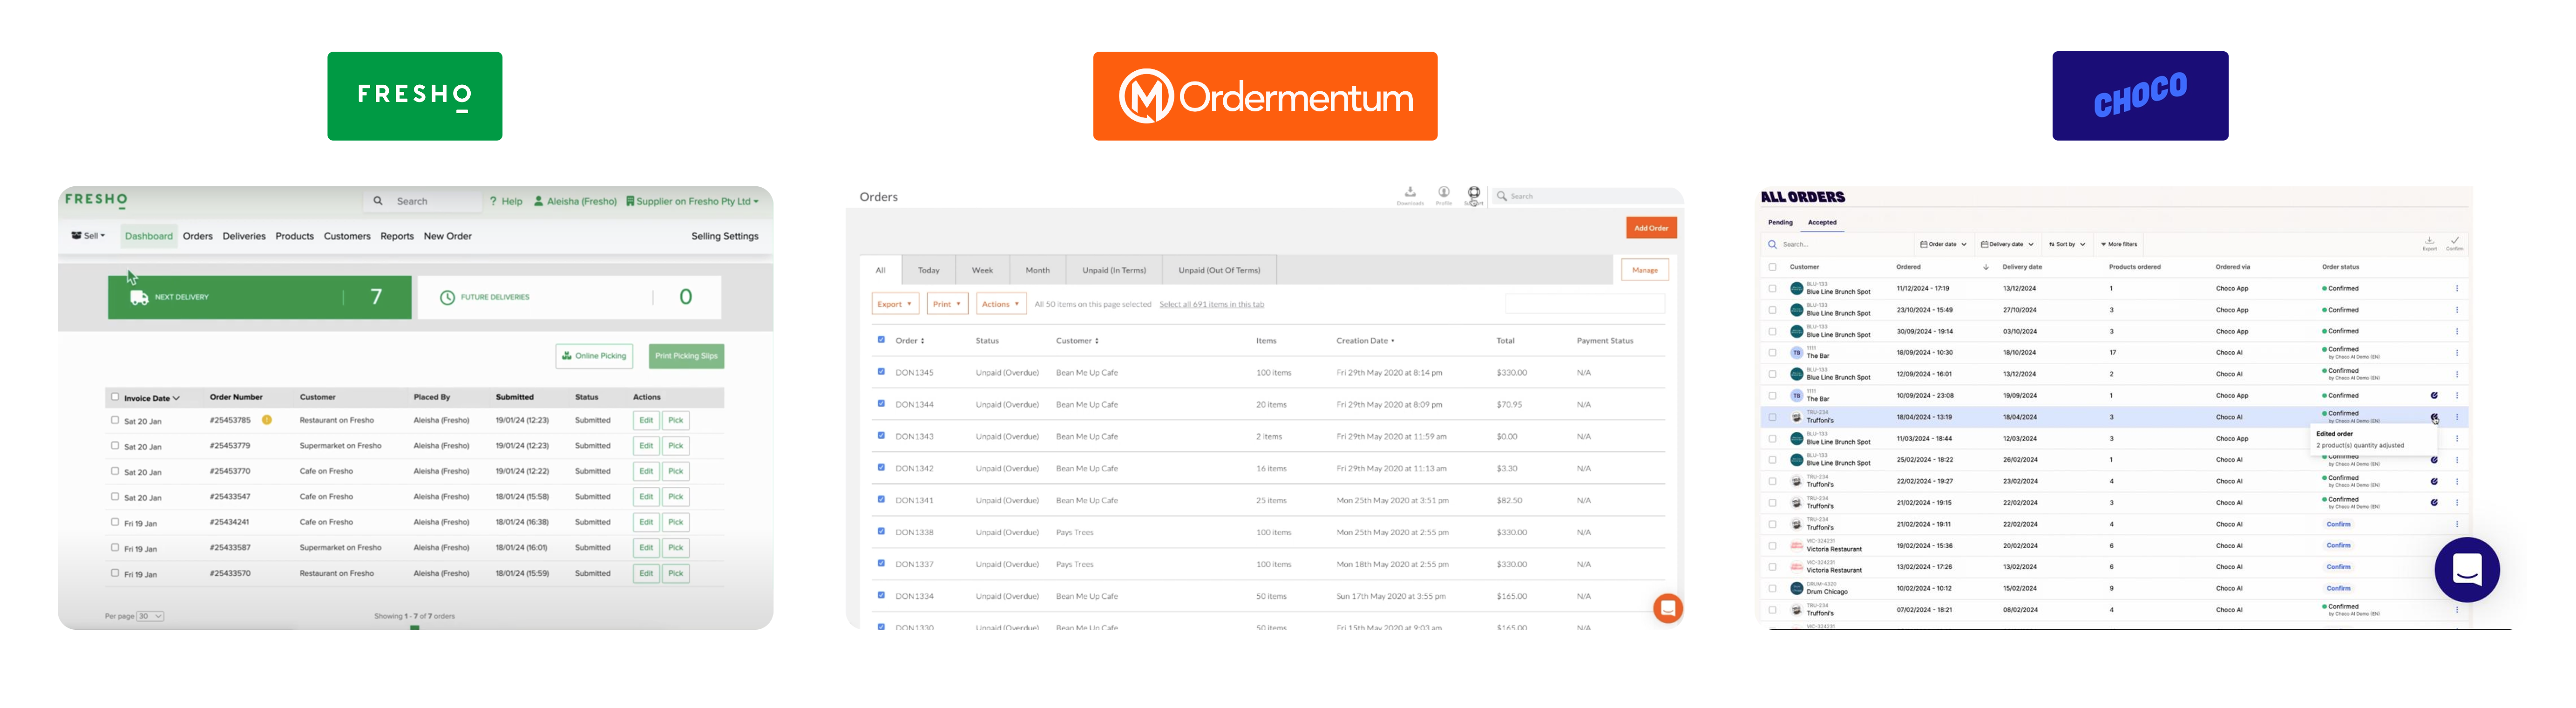Click the Choco Export icon
Screen dimensions: 2576x708
click(2429, 241)
